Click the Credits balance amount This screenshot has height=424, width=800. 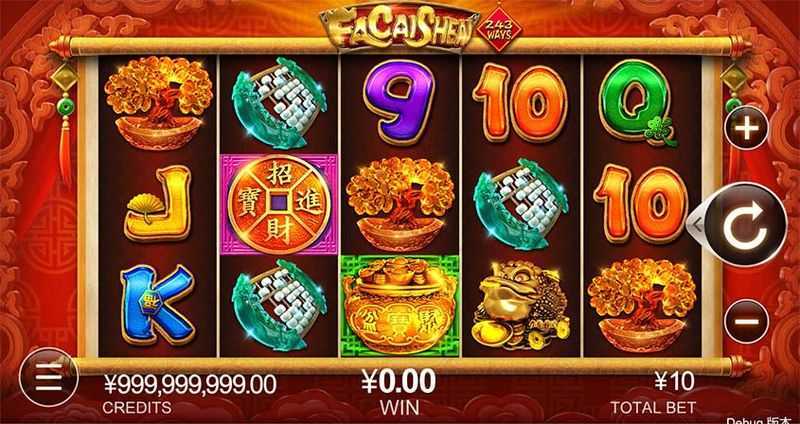tap(190, 384)
